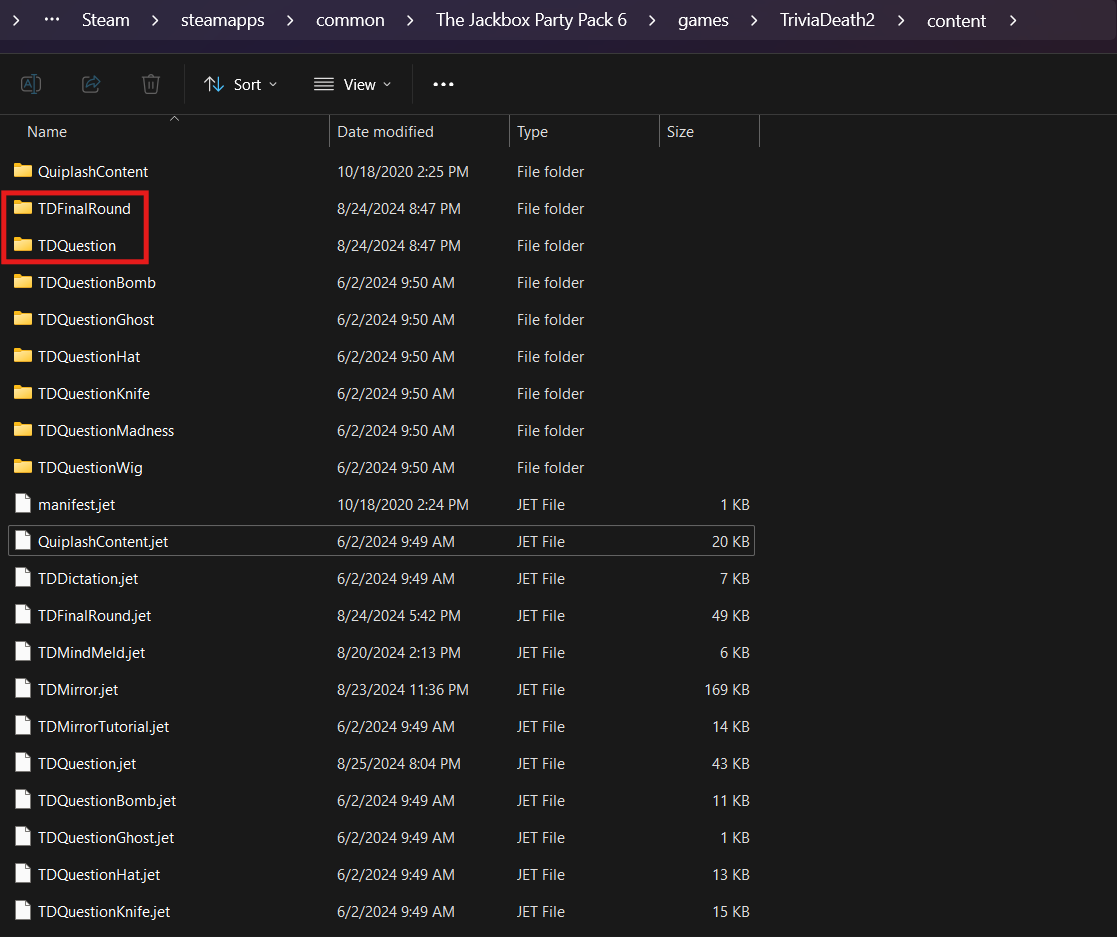Click the TDQuestionHat.jet file name
The width and height of the screenshot is (1117, 937).
[99, 874]
